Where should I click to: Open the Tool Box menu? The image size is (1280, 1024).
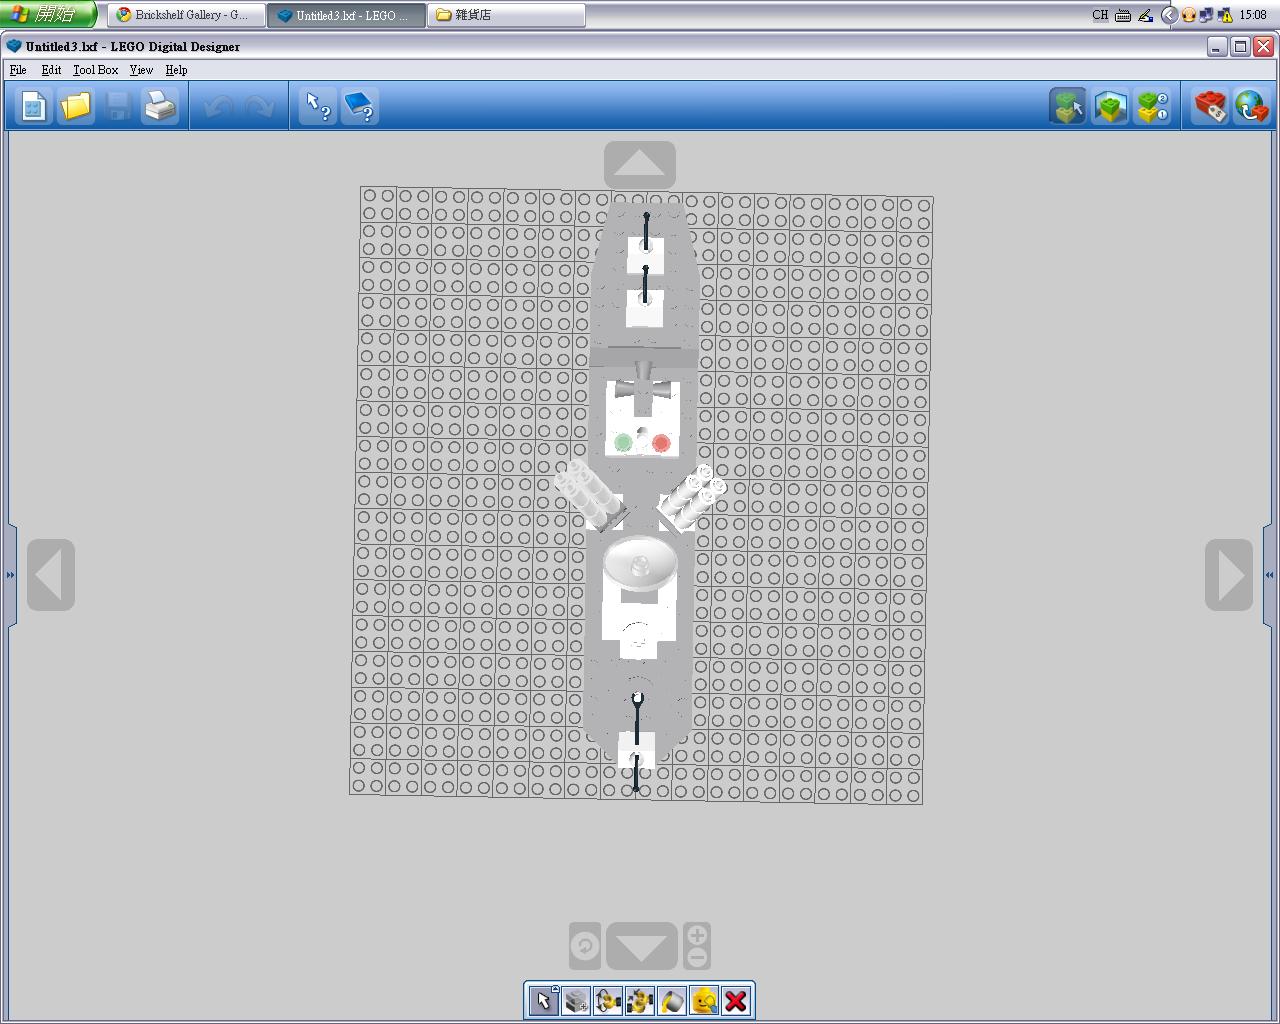(95, 70)
